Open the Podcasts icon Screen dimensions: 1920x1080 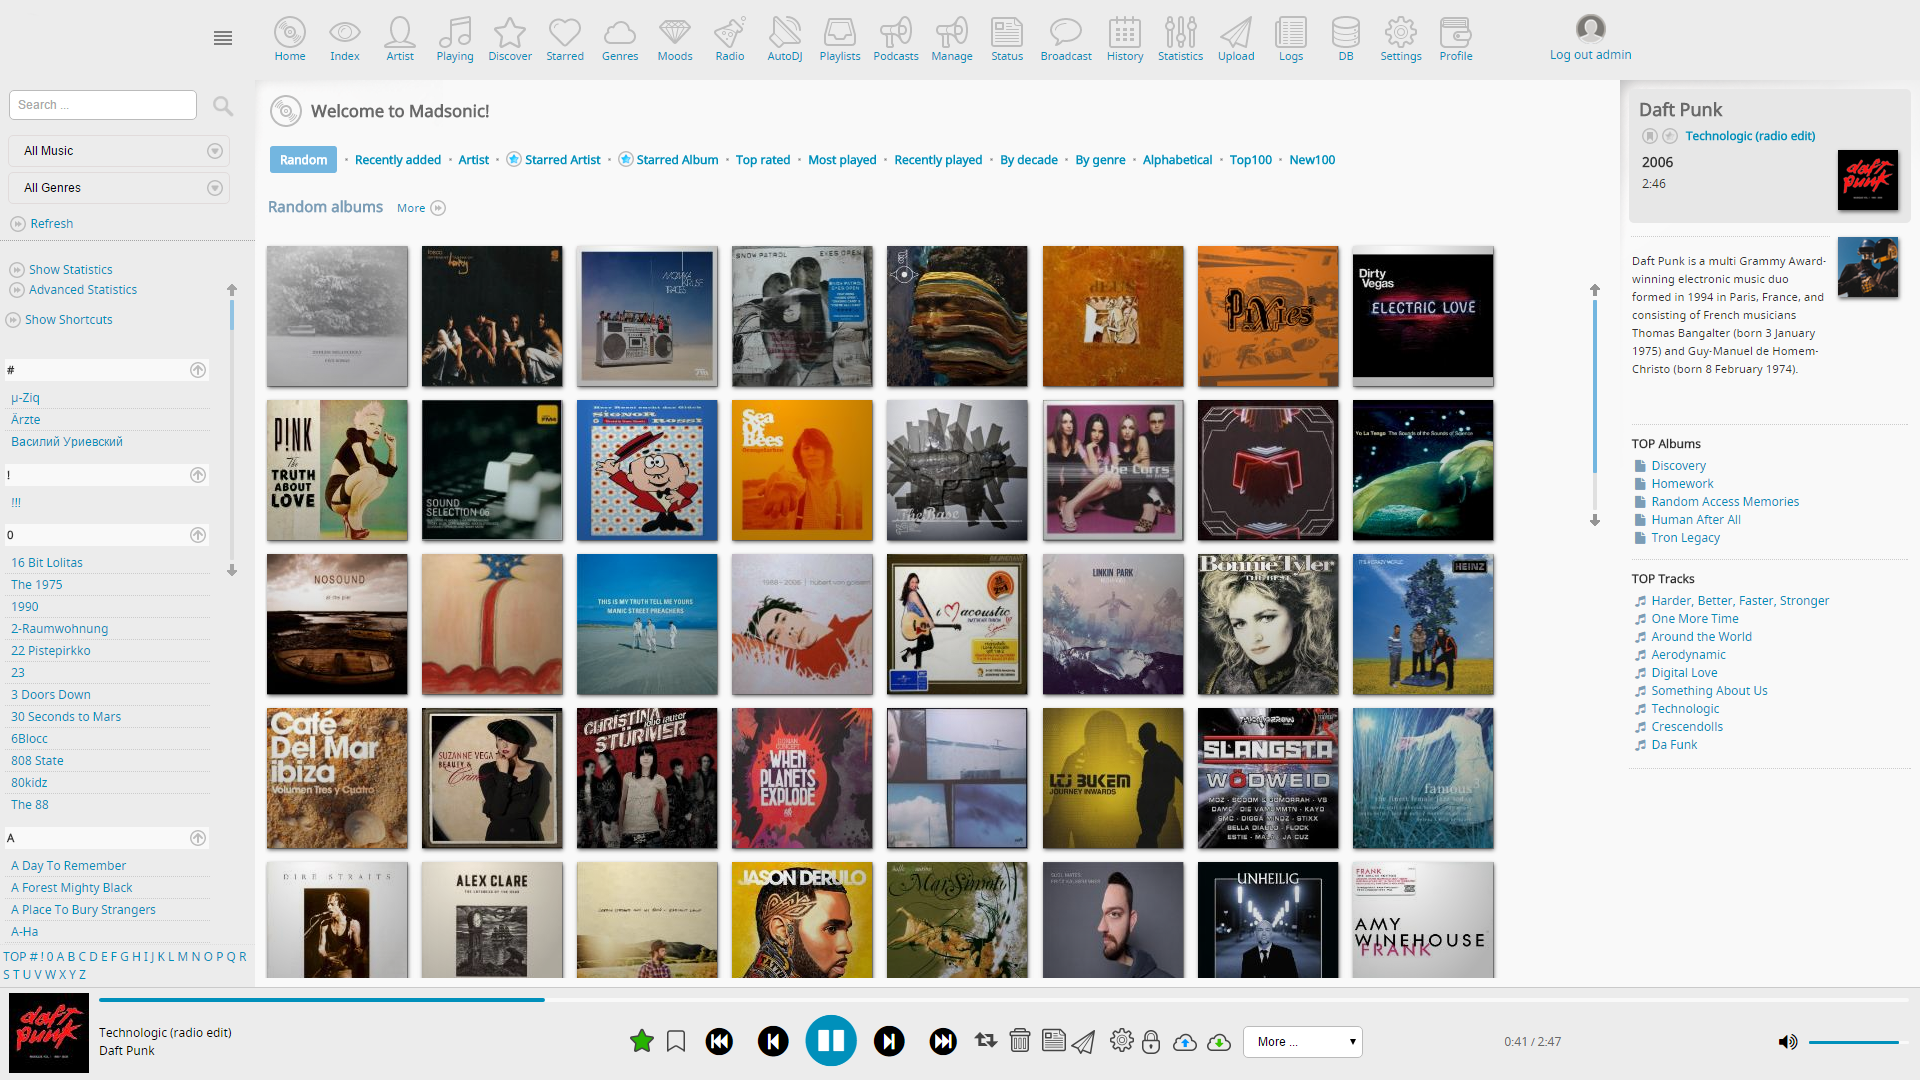pyautogui.click(x=896, y=33)
